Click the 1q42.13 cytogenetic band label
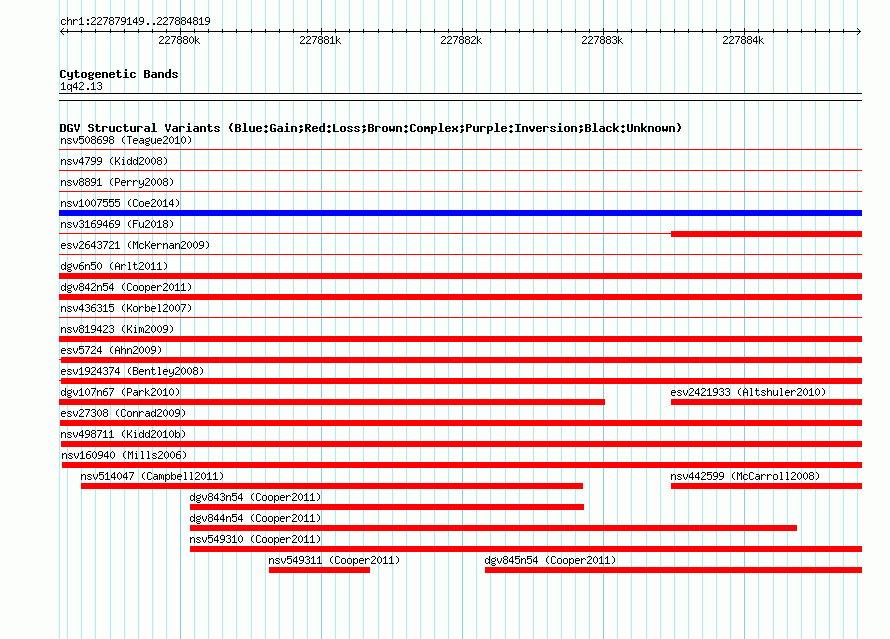 click(81, 86)
